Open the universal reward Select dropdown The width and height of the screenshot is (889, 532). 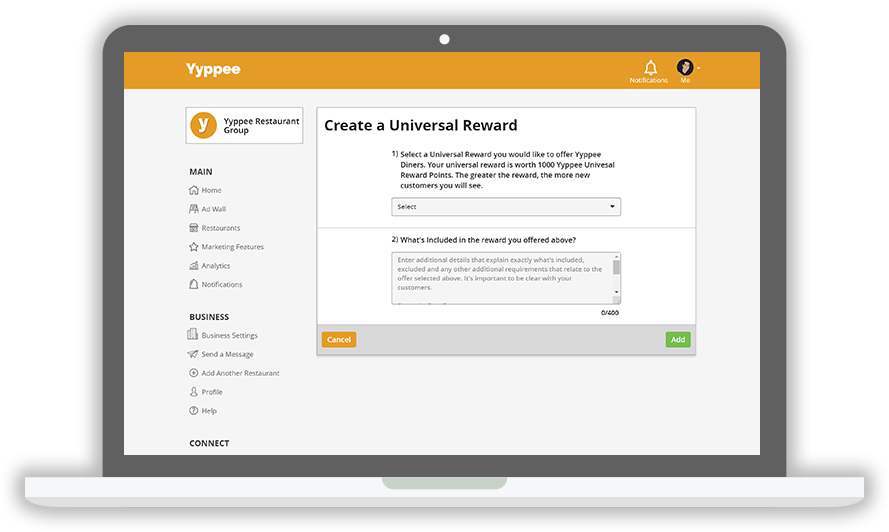tap(506, 206)
